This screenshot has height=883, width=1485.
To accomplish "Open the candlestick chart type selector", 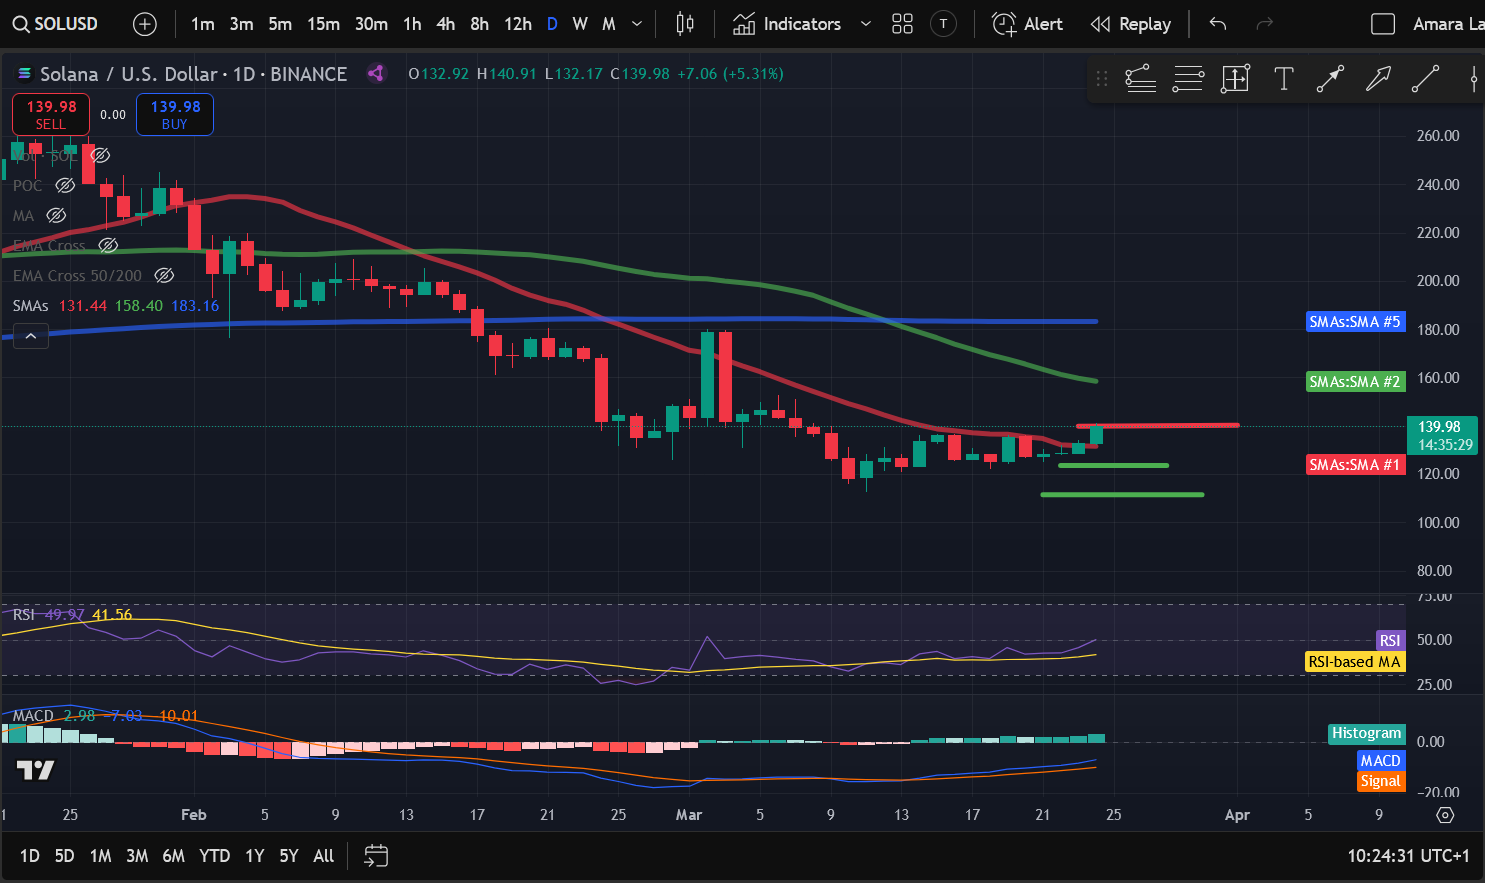I will tap(685, 24).
